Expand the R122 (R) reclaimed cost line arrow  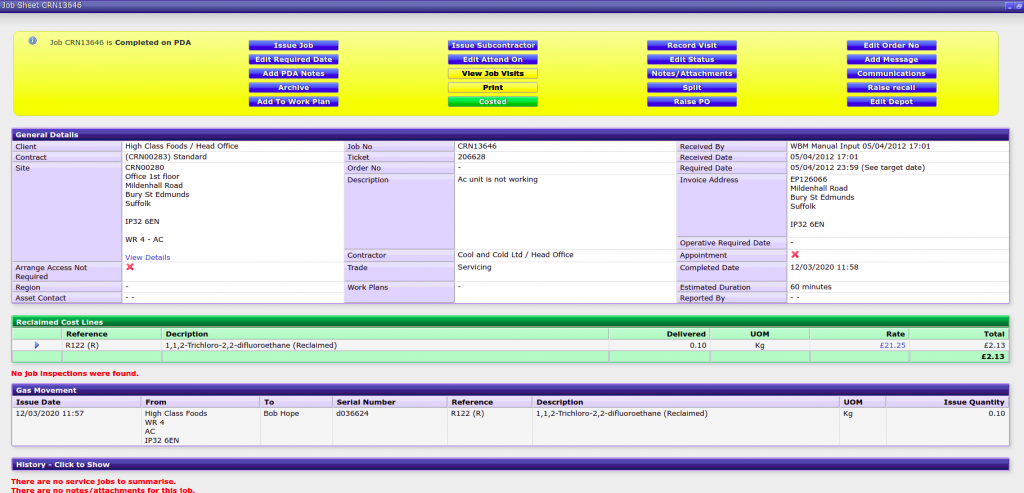37,345
